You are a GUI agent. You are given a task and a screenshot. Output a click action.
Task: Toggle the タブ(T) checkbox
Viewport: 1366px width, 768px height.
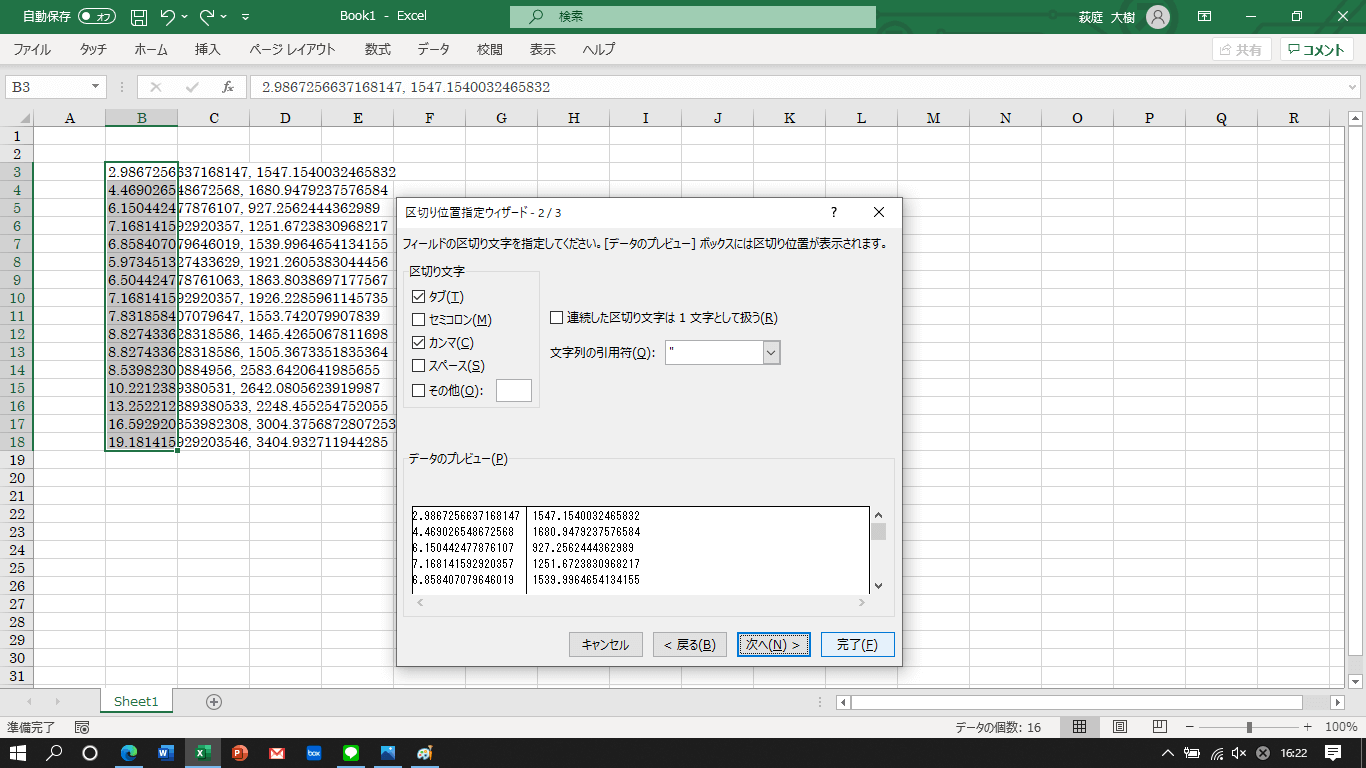point(419,296)
